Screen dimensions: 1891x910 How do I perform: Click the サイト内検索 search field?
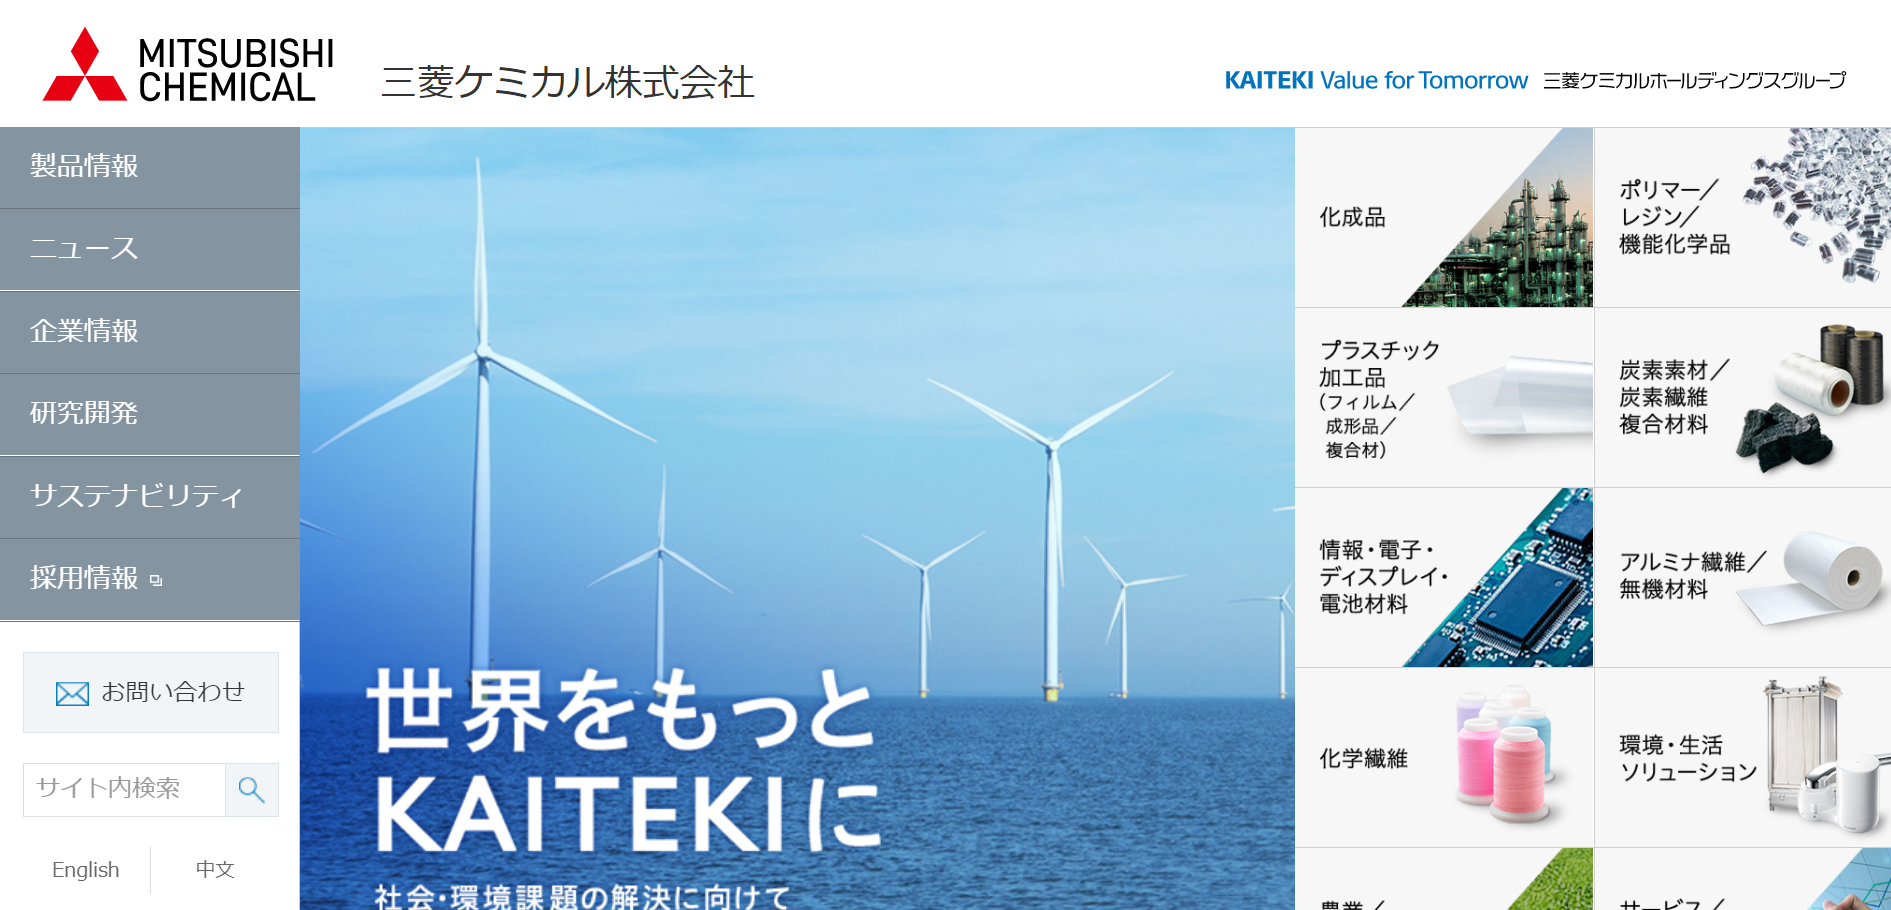[124, 790]
